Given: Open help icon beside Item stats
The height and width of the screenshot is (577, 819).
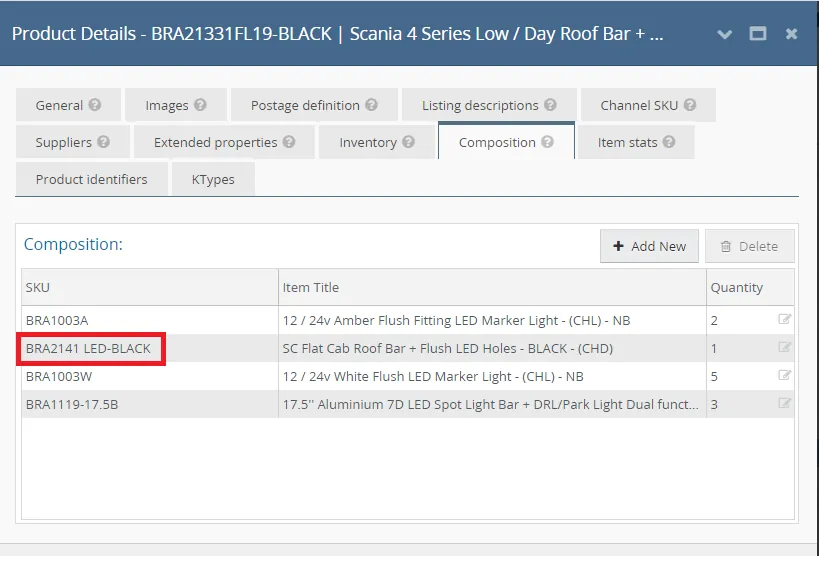Looking at the screenshot, I should point(669,142).
